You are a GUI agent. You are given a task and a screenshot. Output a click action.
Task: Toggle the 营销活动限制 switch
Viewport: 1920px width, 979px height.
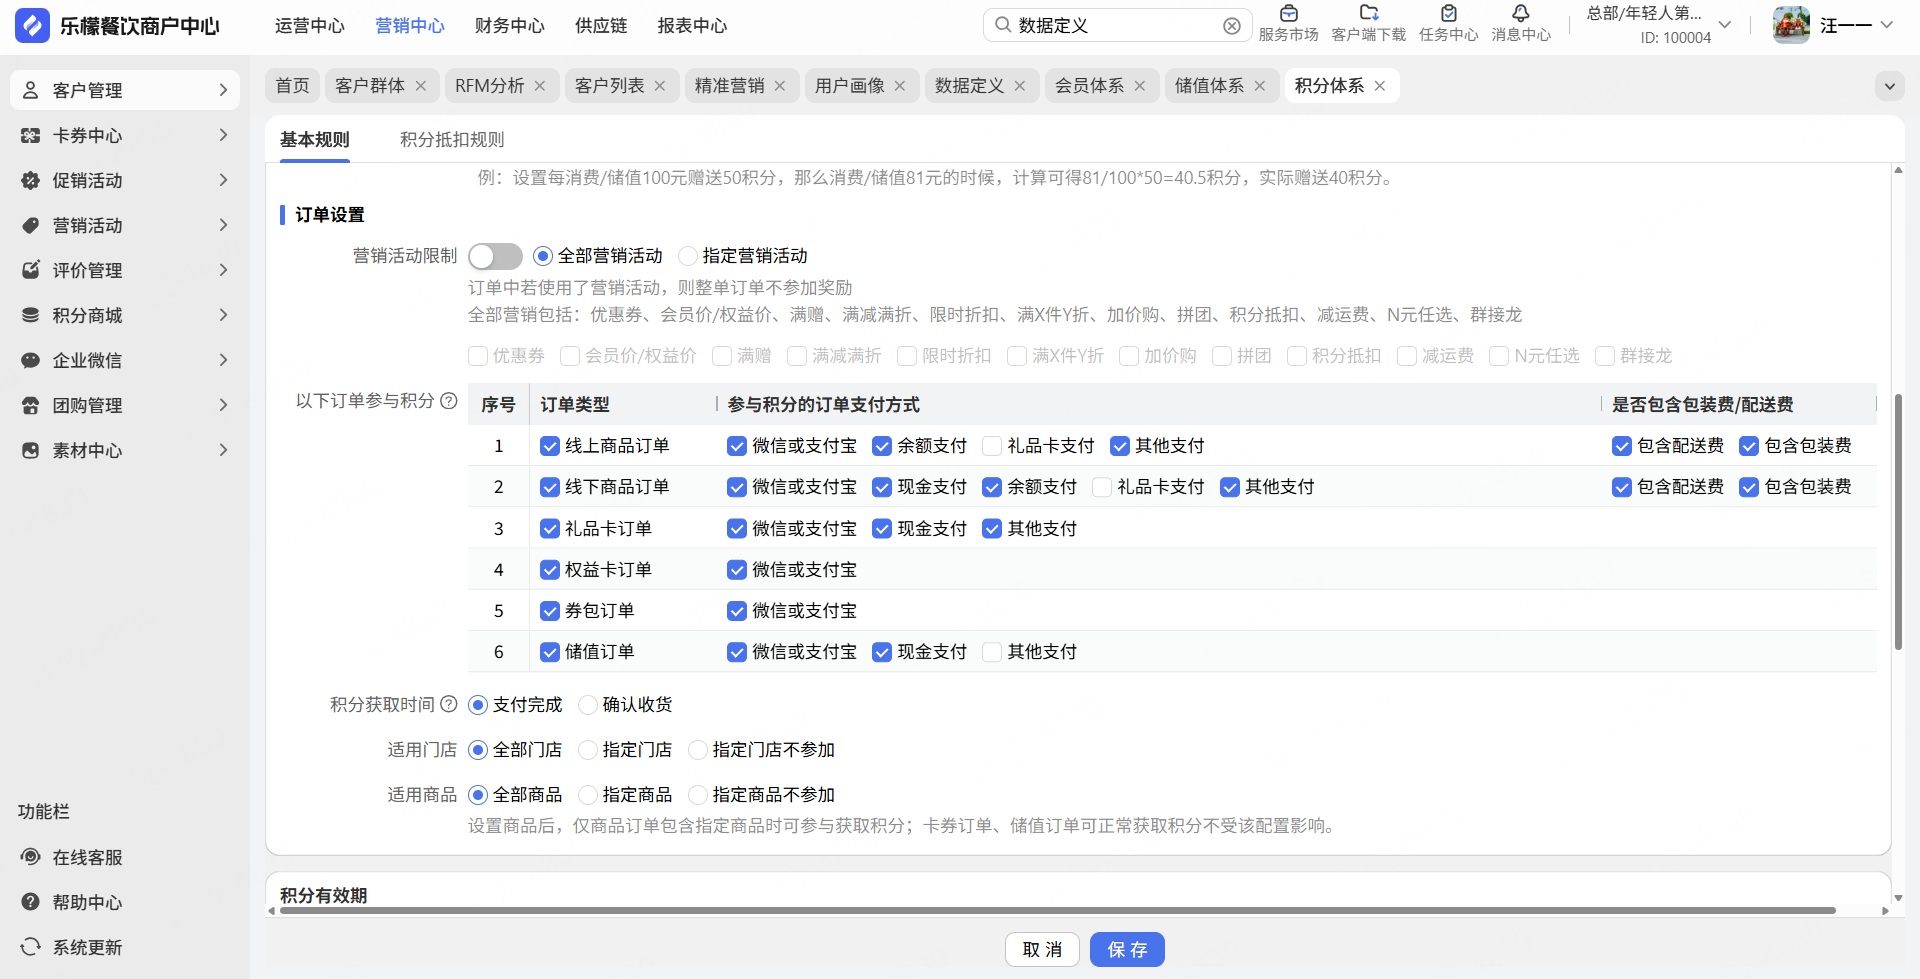click(495, 256)
